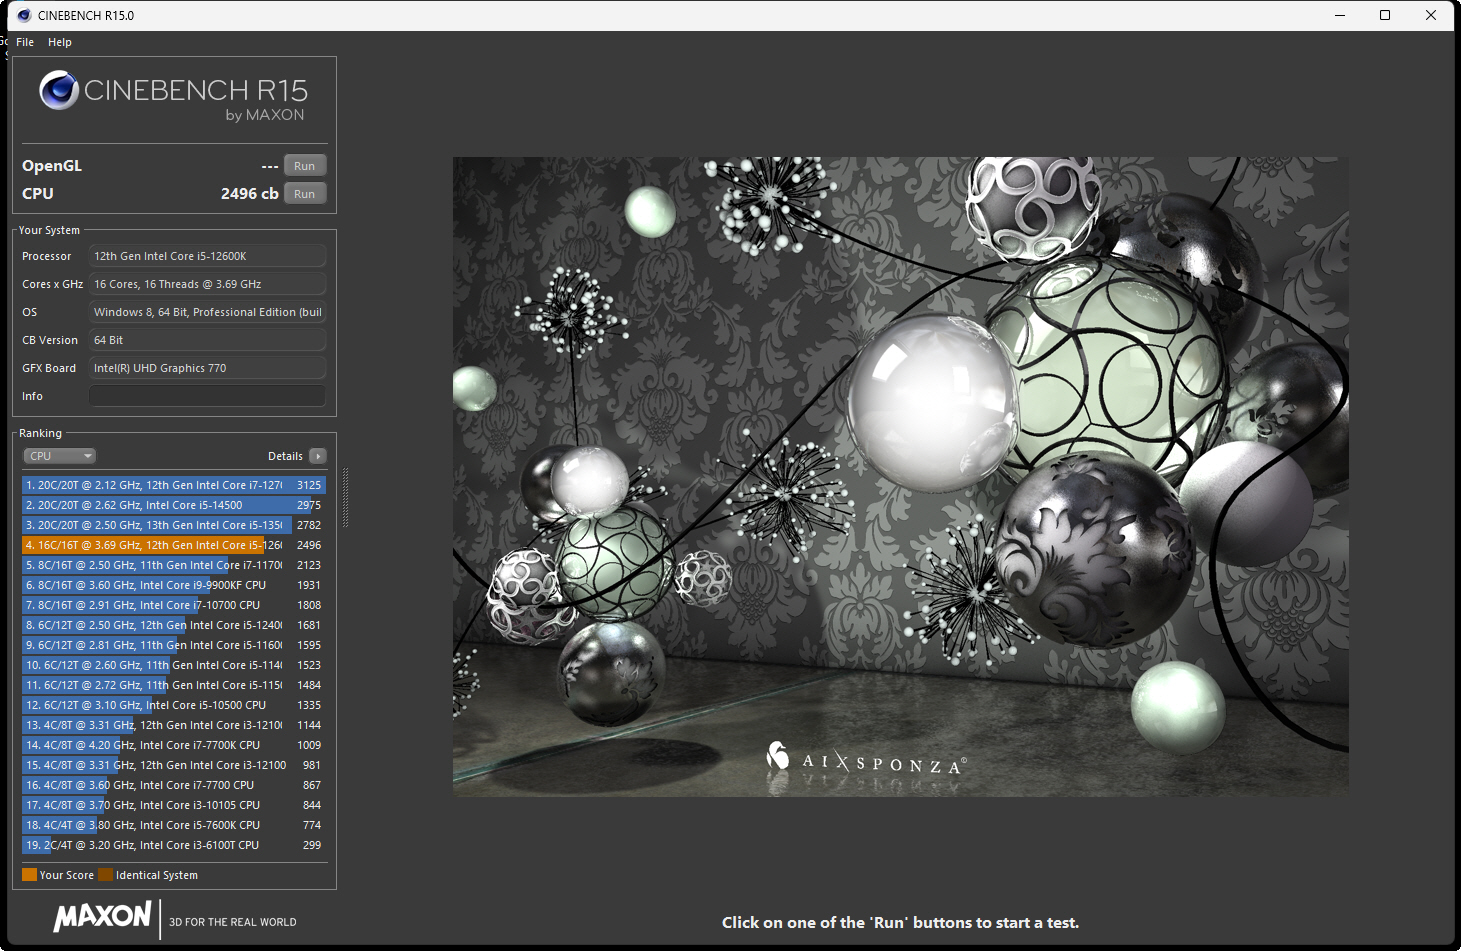1461x951 pixels.
Task: Run the CPU benchmark
Action: click(305, 194)
